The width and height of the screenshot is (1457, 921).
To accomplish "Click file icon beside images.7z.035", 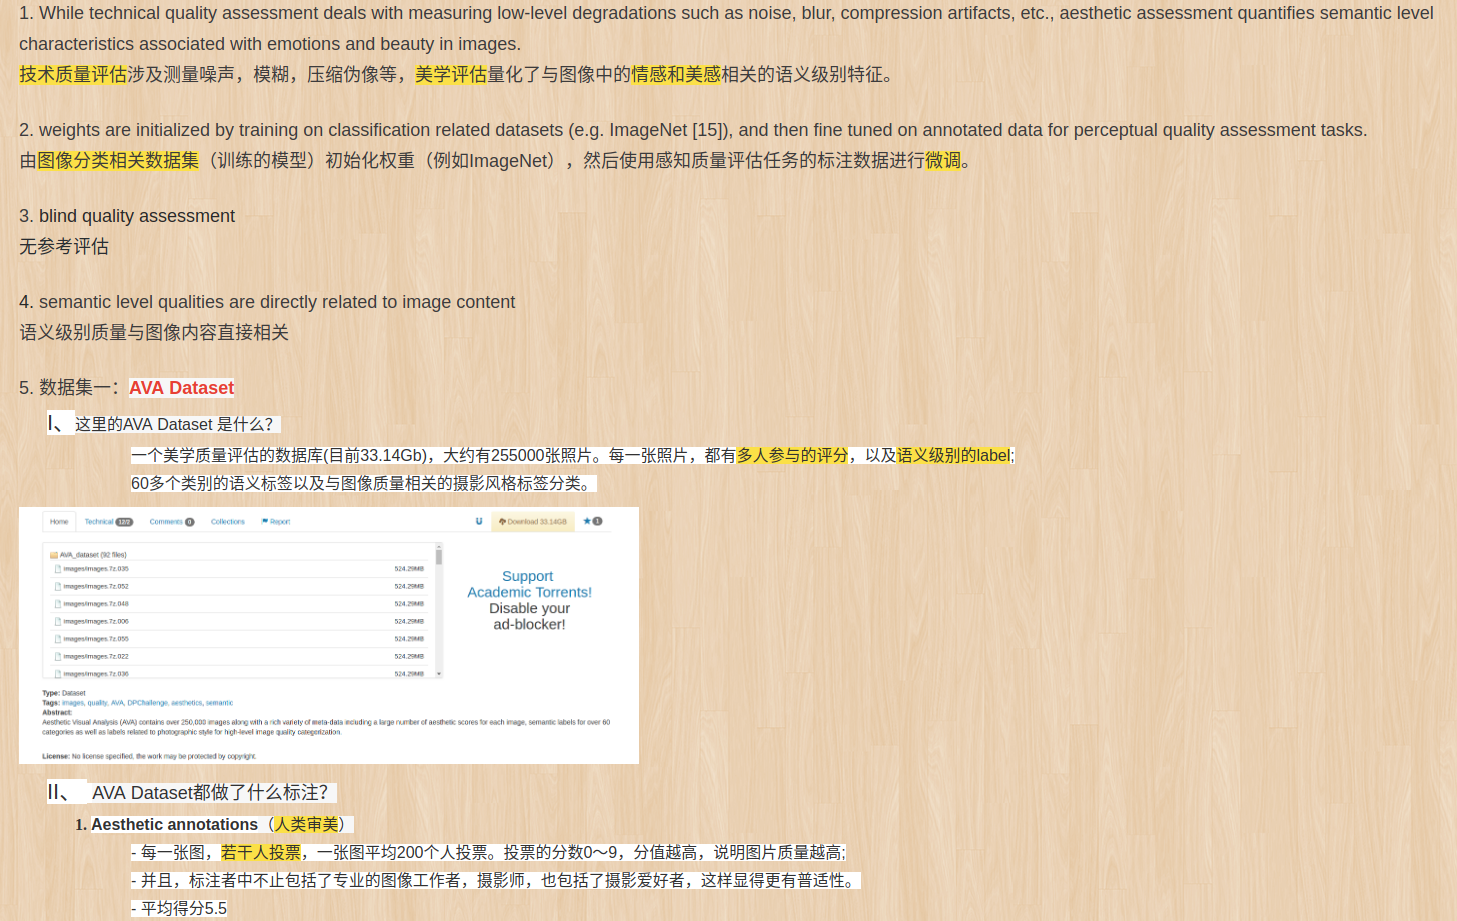I will coord(58,569).
